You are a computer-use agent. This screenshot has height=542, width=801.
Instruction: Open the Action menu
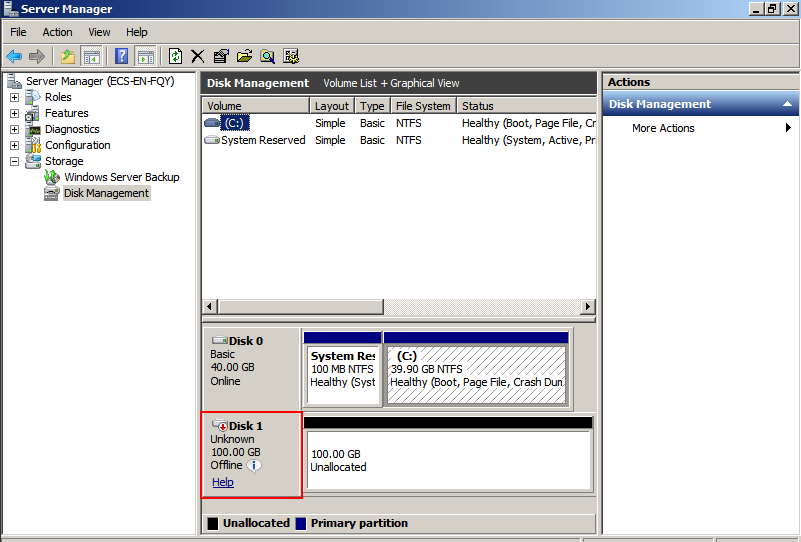[57, 32]
